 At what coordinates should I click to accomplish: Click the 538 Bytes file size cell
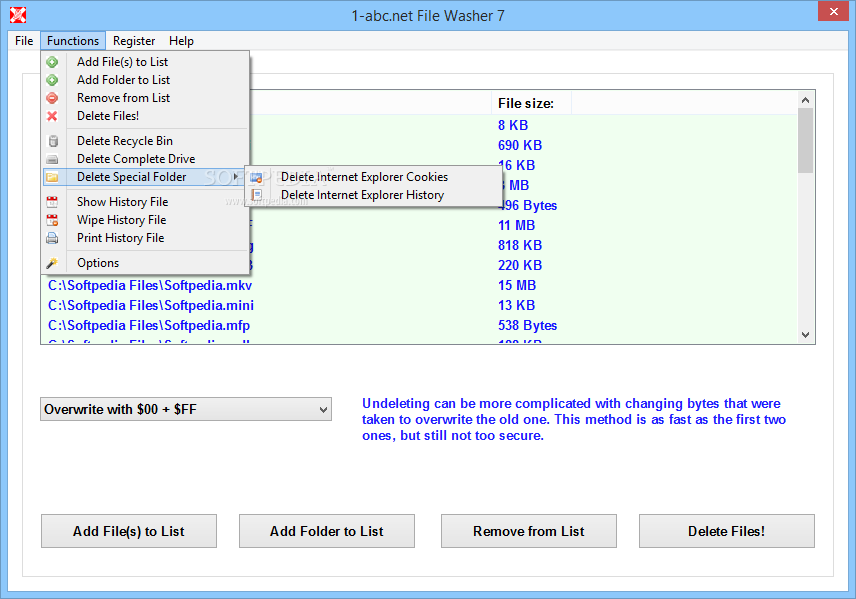(527, 325)
